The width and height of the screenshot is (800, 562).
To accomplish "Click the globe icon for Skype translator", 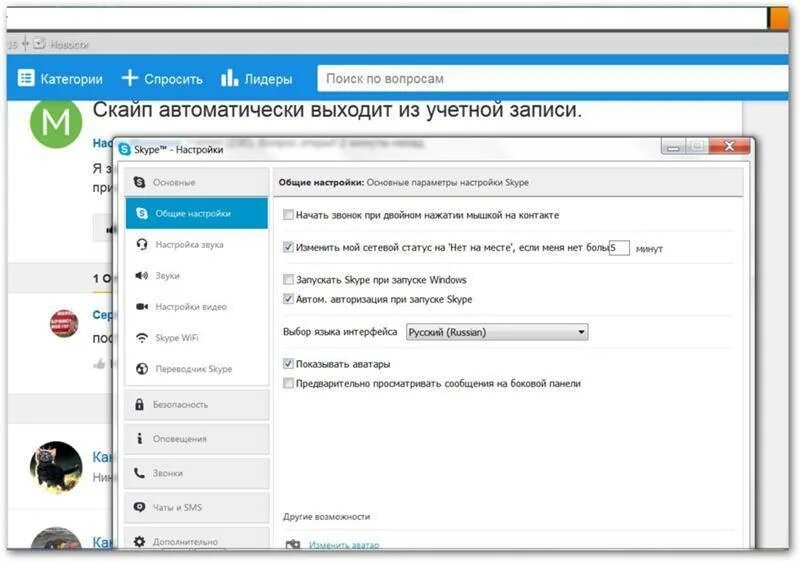I will click(142, 369).
